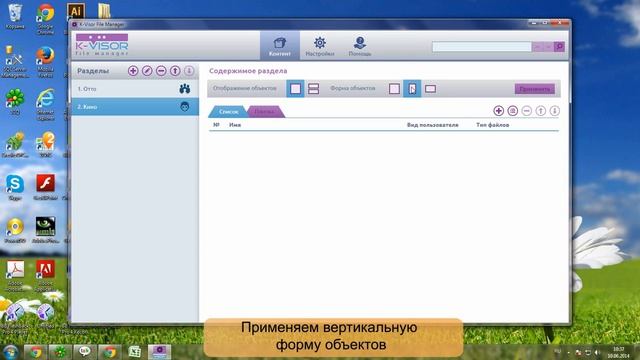Click the second round icon in content toolbar
The height and width of the screenshot is (360, 640).
point(513,111)
